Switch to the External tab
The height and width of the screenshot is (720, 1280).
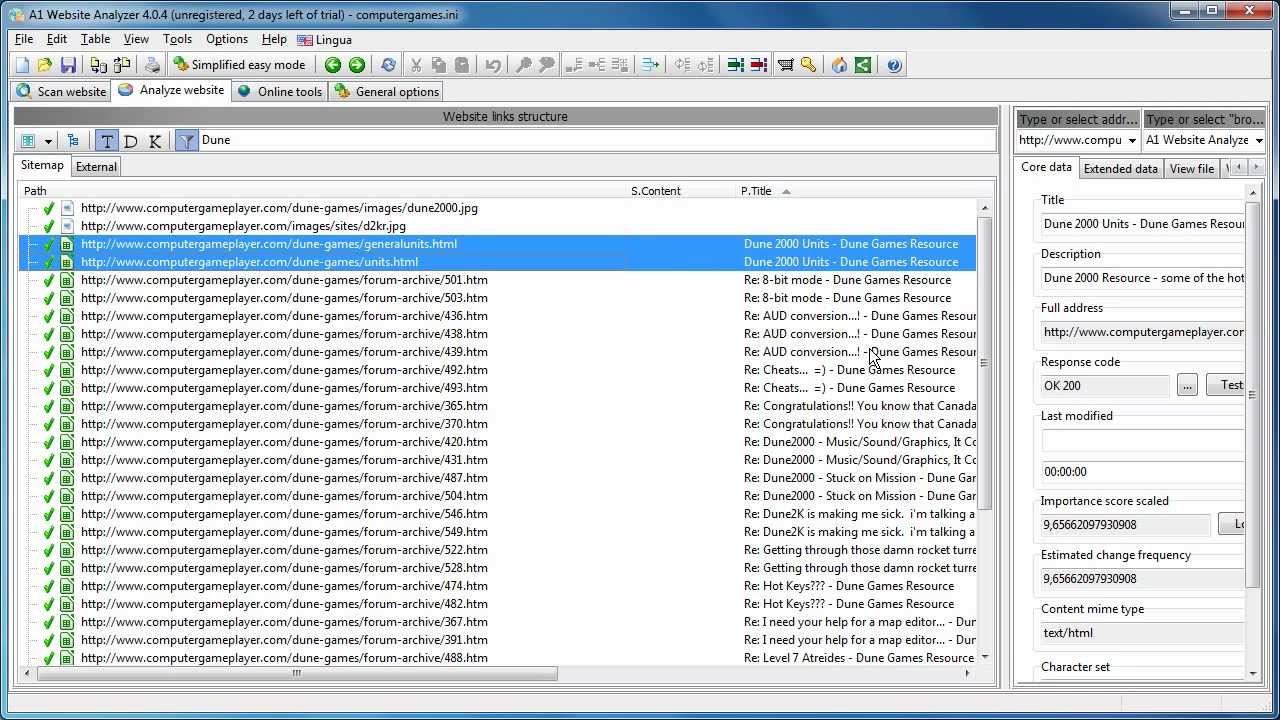96,167
